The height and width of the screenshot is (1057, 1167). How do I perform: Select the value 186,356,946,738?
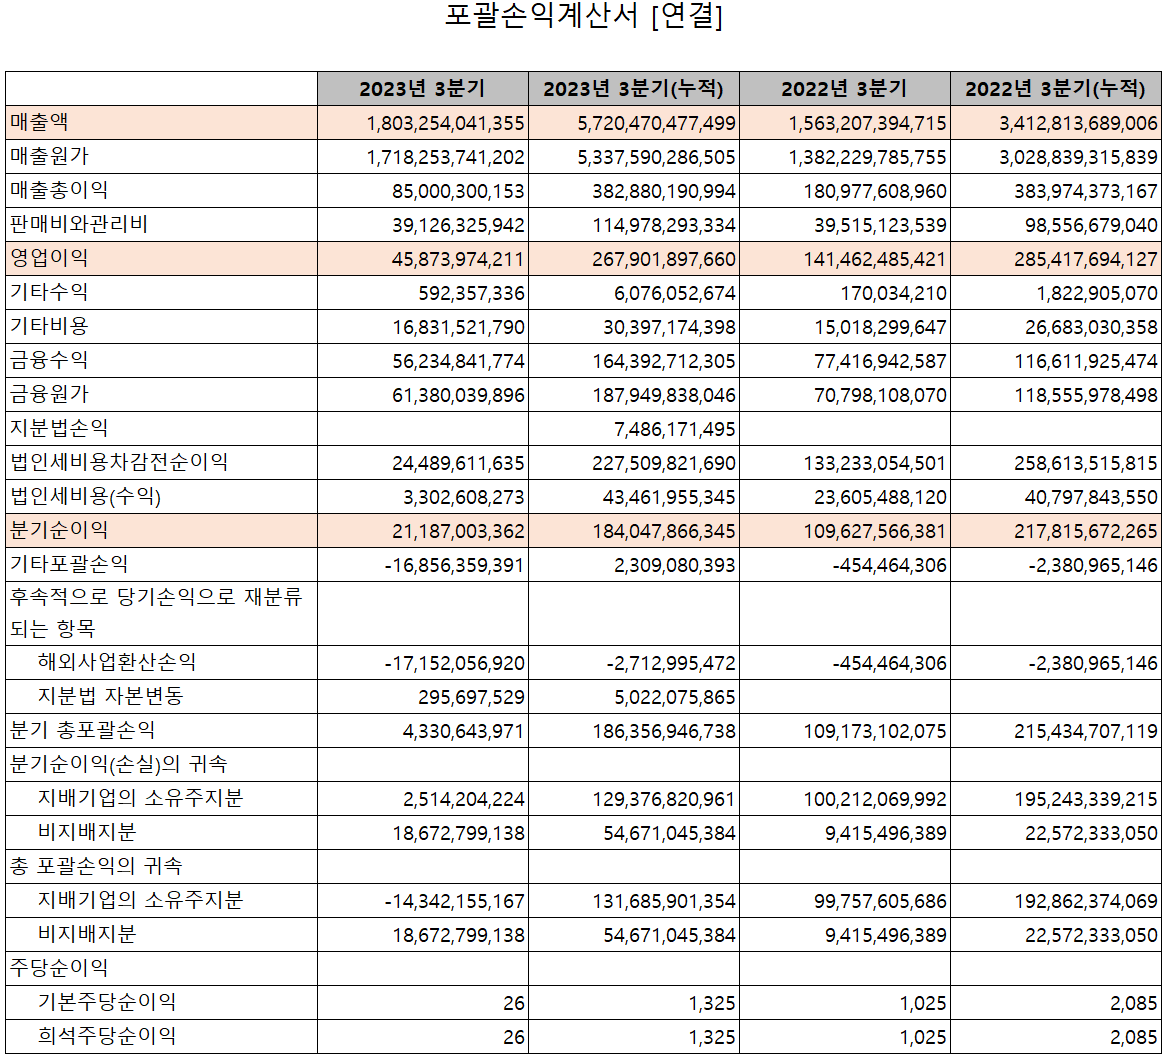click(664, 731)
